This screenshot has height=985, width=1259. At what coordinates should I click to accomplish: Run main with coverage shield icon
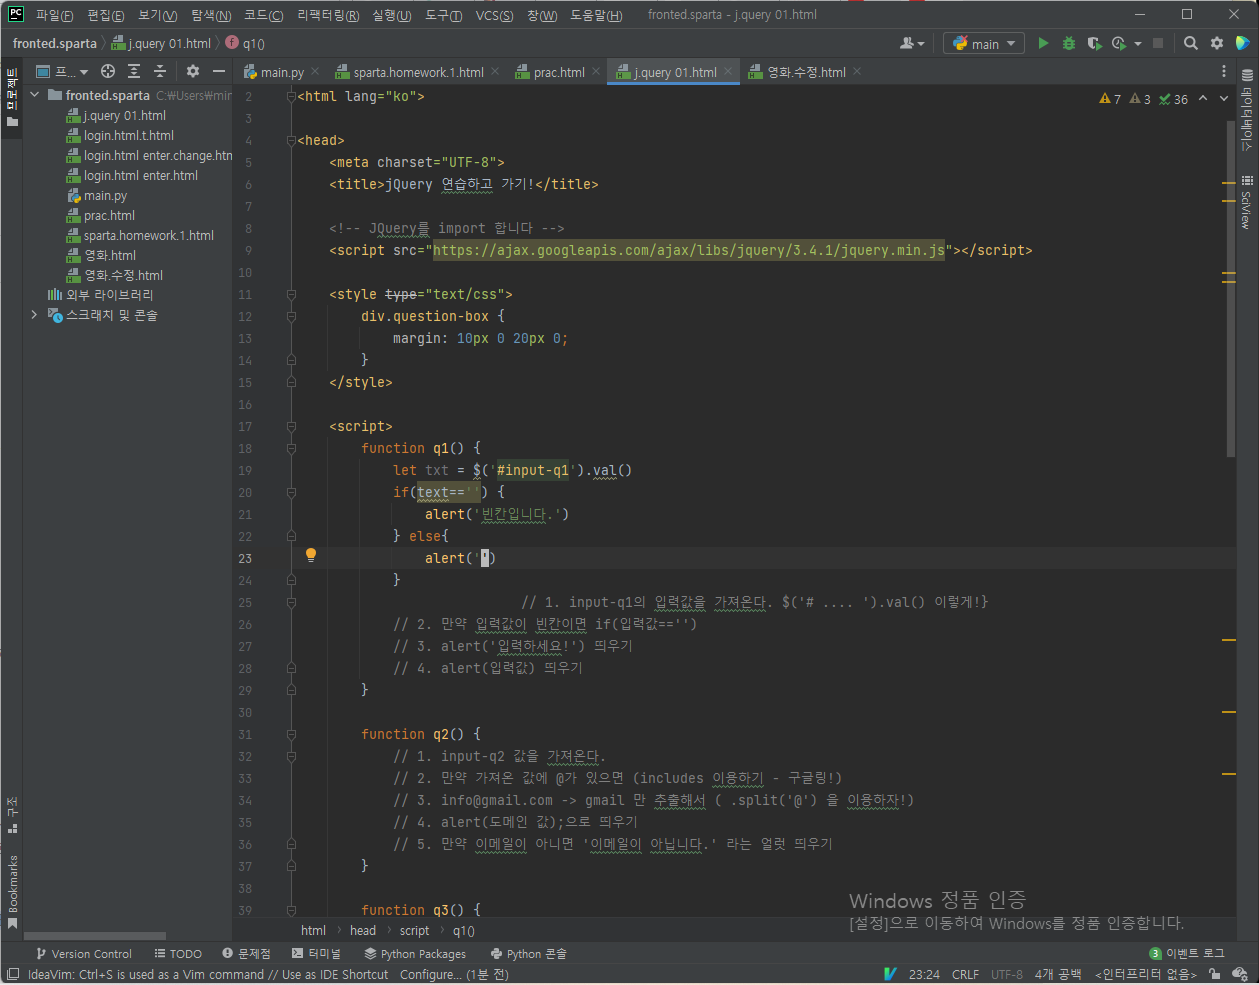(x=1094, y=43)
